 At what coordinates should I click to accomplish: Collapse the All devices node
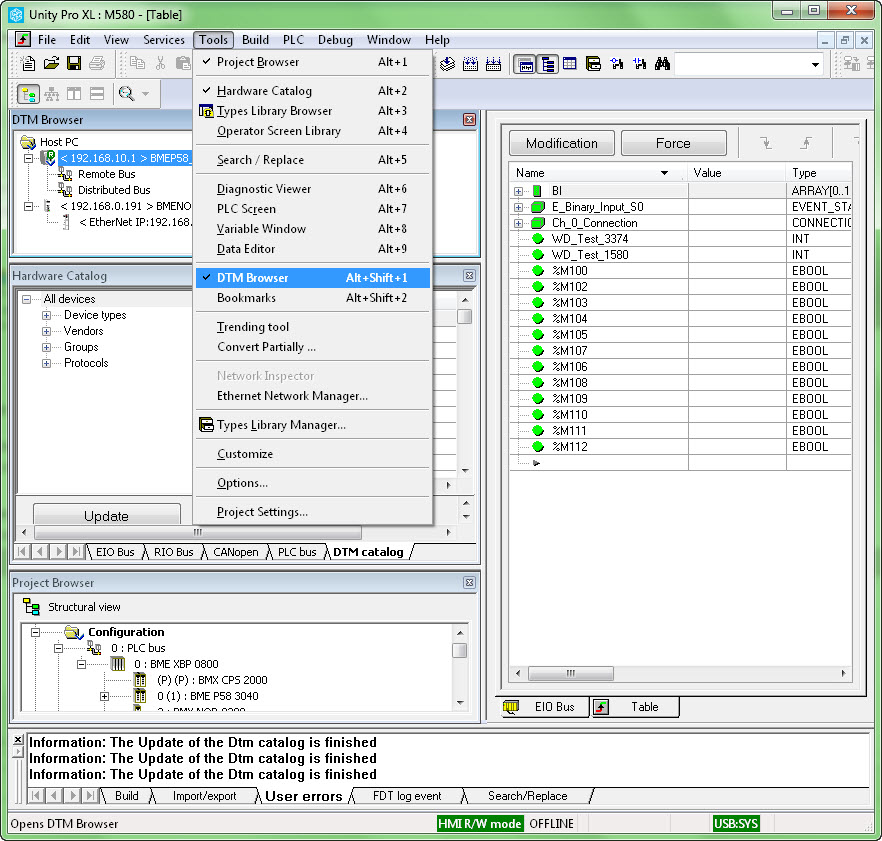[x=26, y=299]
